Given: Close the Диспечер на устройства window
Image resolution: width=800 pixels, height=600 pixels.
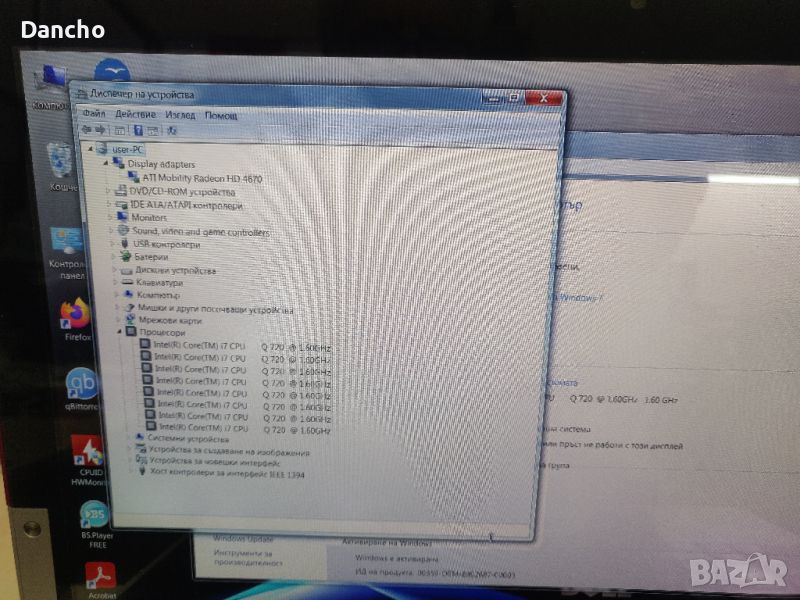Looking at the screenshot, I should pos(543,98).
